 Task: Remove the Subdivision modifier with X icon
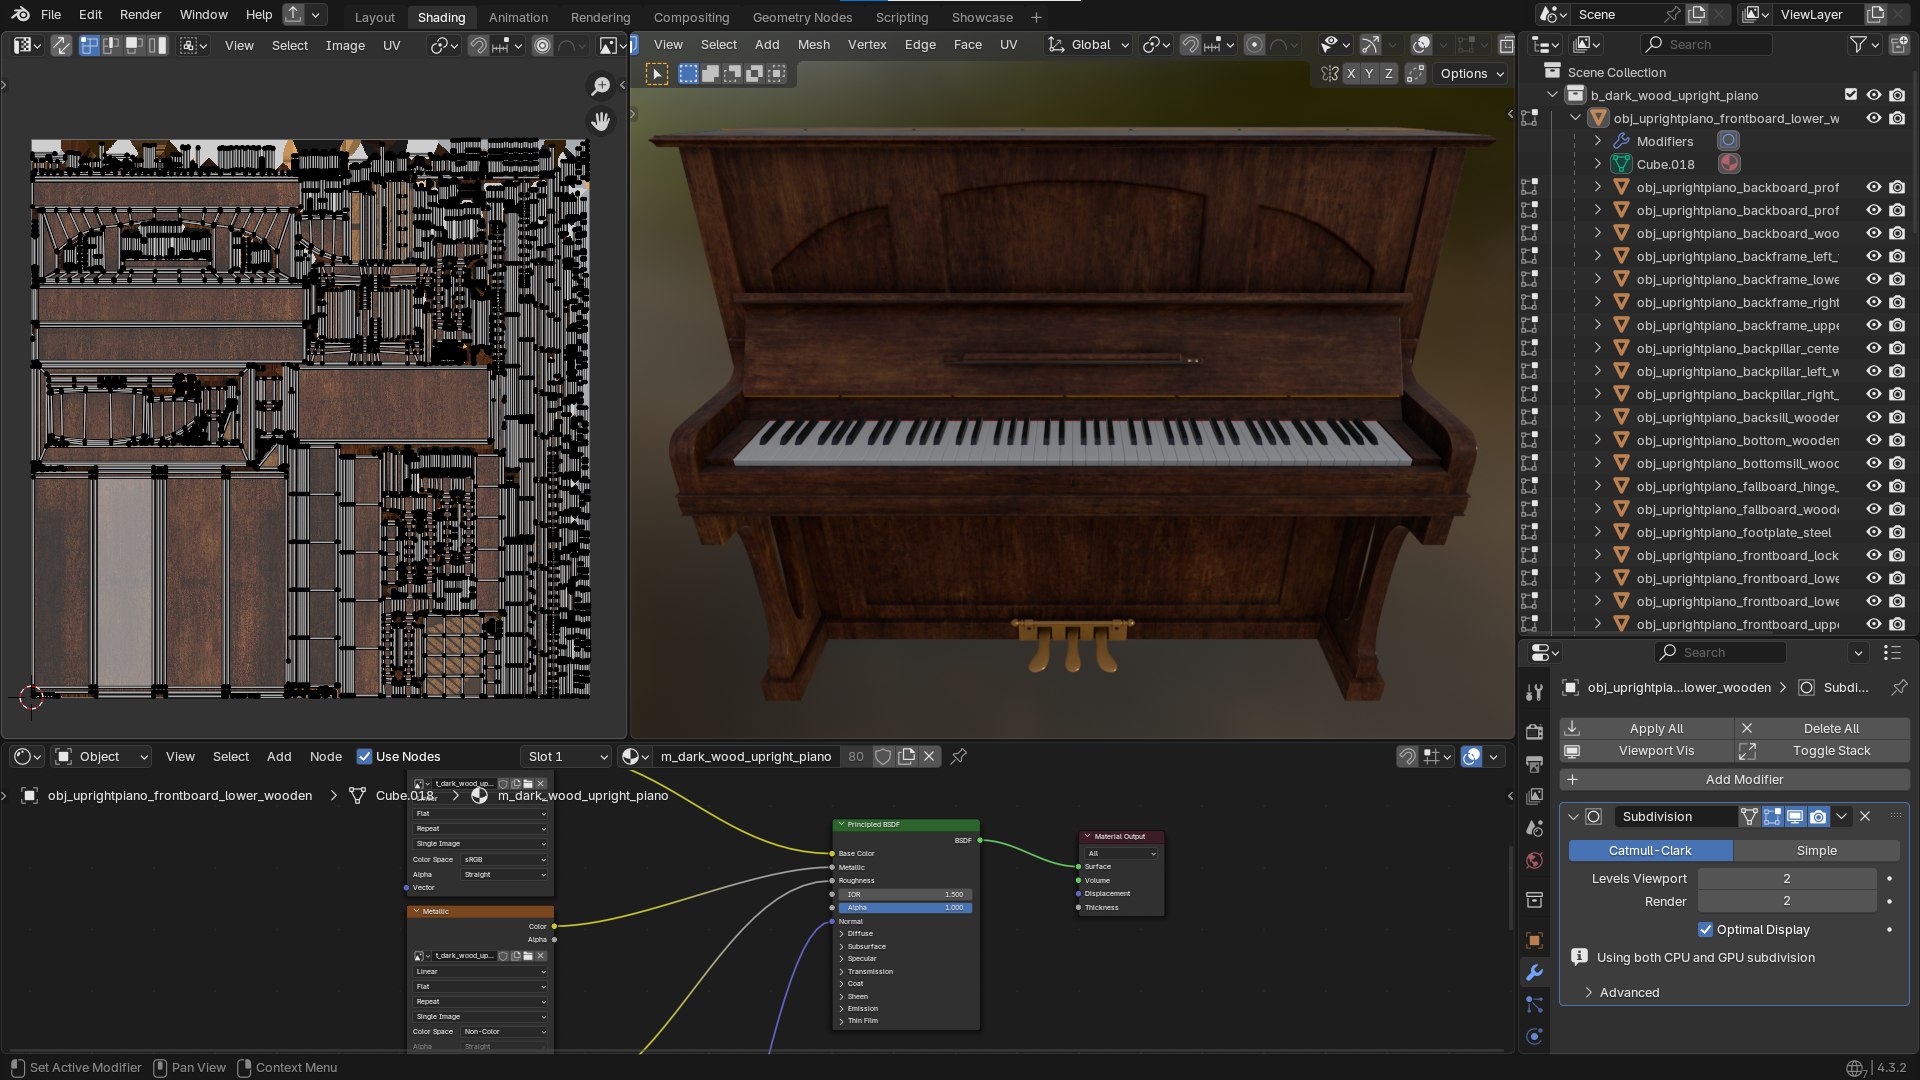[x=1865, y=816]
